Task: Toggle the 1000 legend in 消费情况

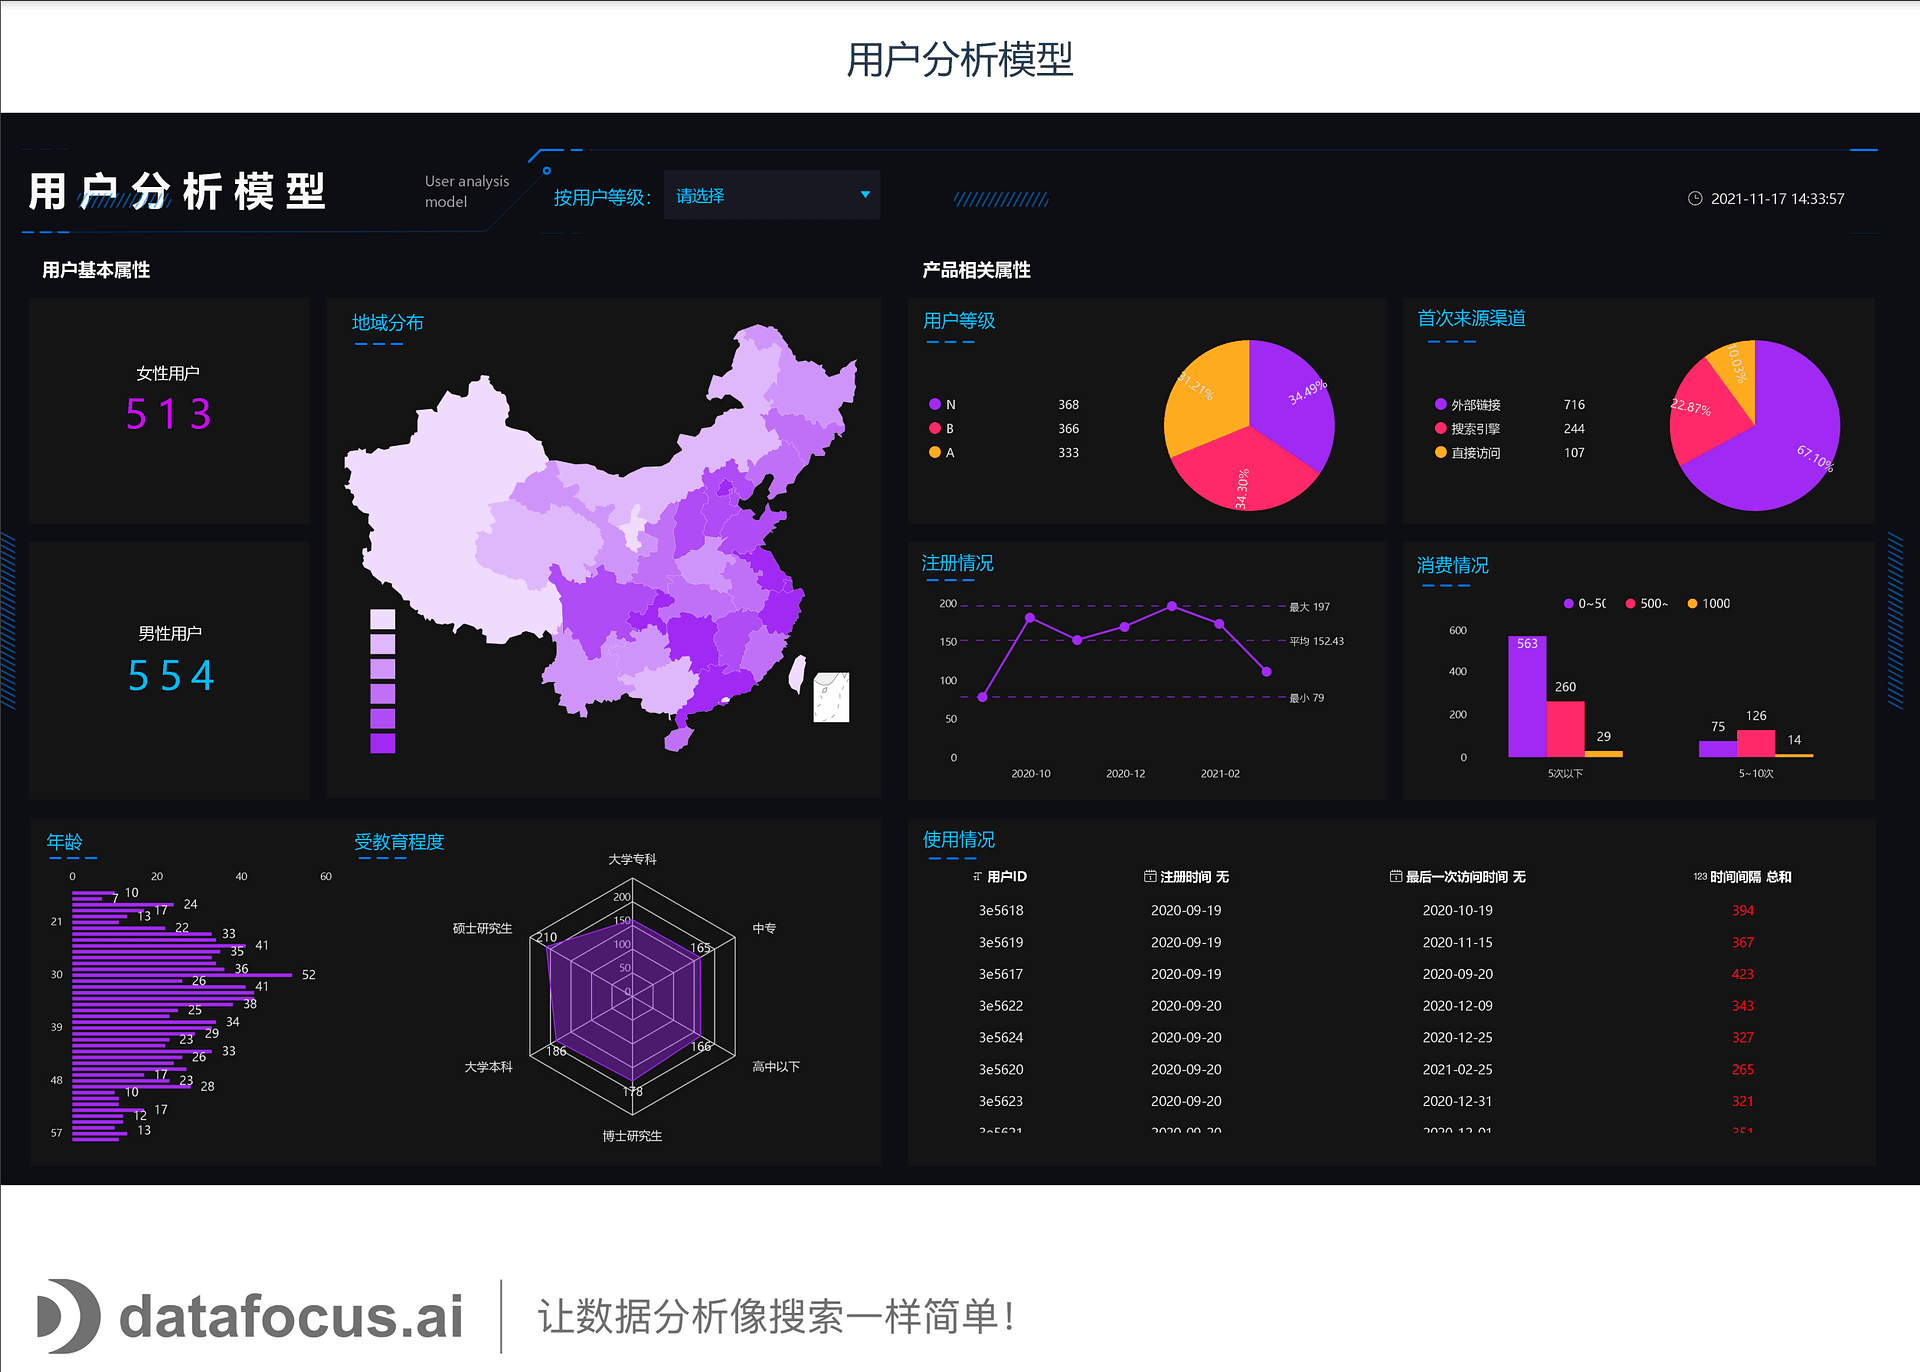Action: (1709, 603)
